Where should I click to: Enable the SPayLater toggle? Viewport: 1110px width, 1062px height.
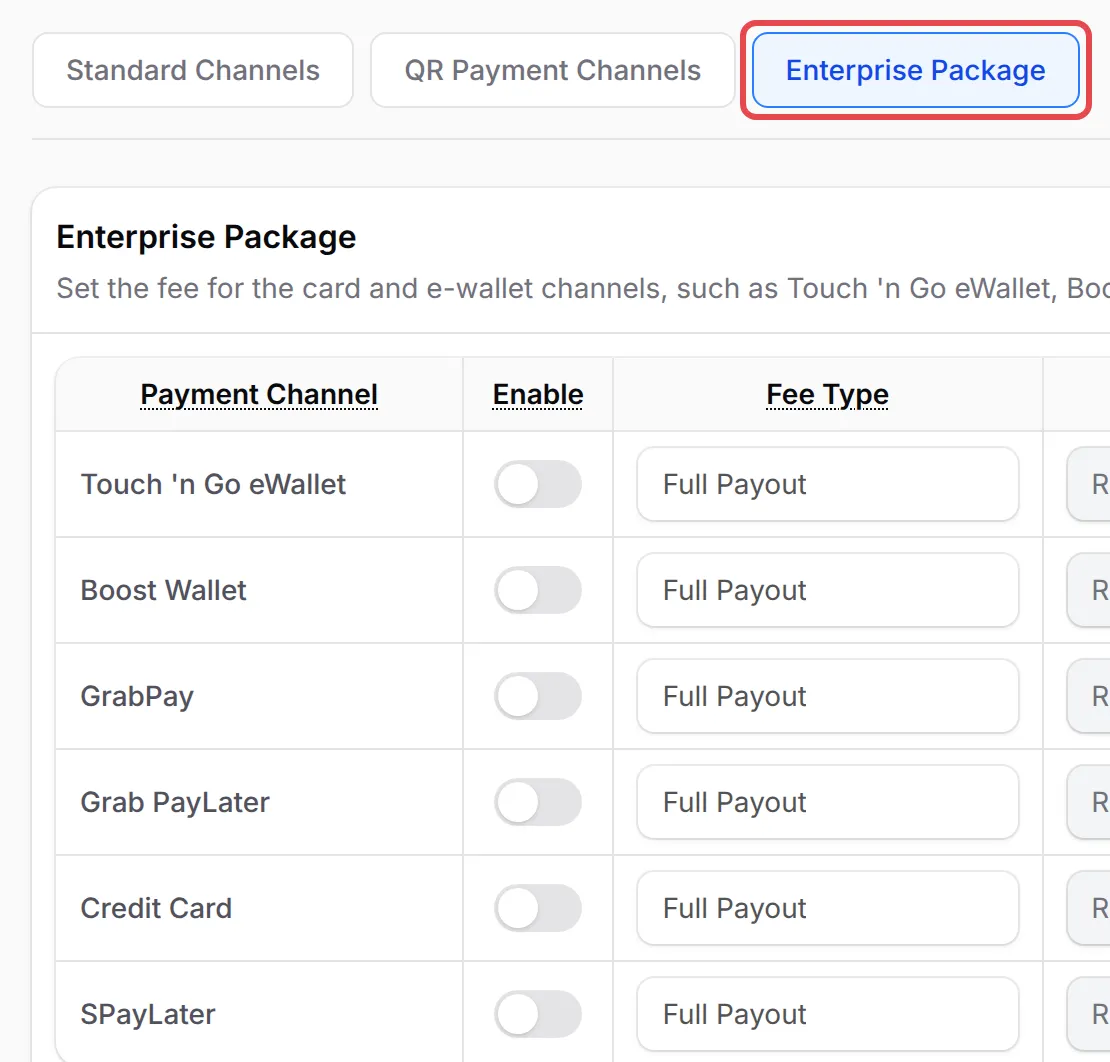click(538, 1014)
